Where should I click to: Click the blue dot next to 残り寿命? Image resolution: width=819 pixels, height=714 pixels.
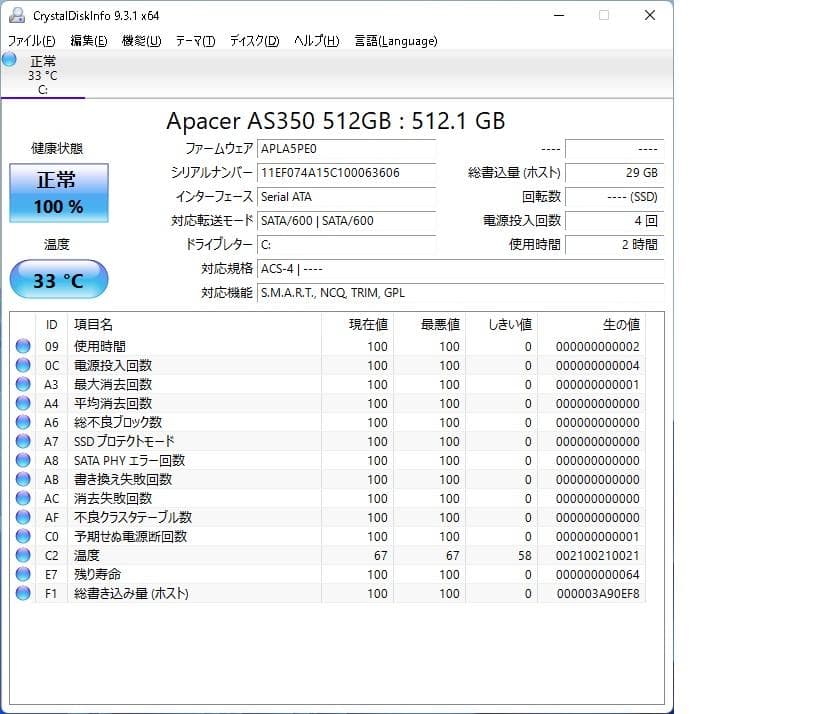(22, 575)
